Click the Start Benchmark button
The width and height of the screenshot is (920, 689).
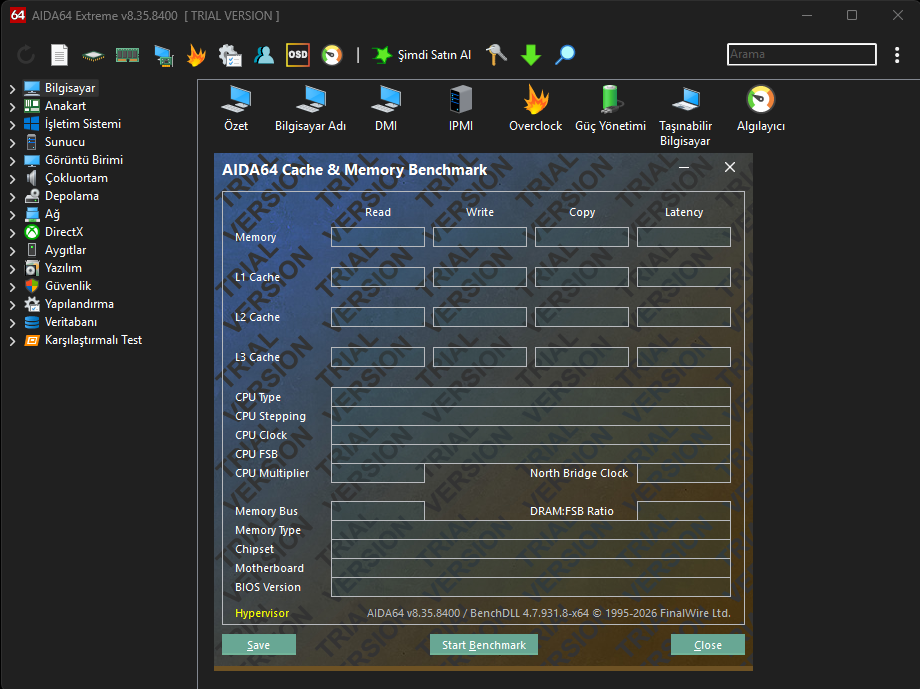click(484, 644)
